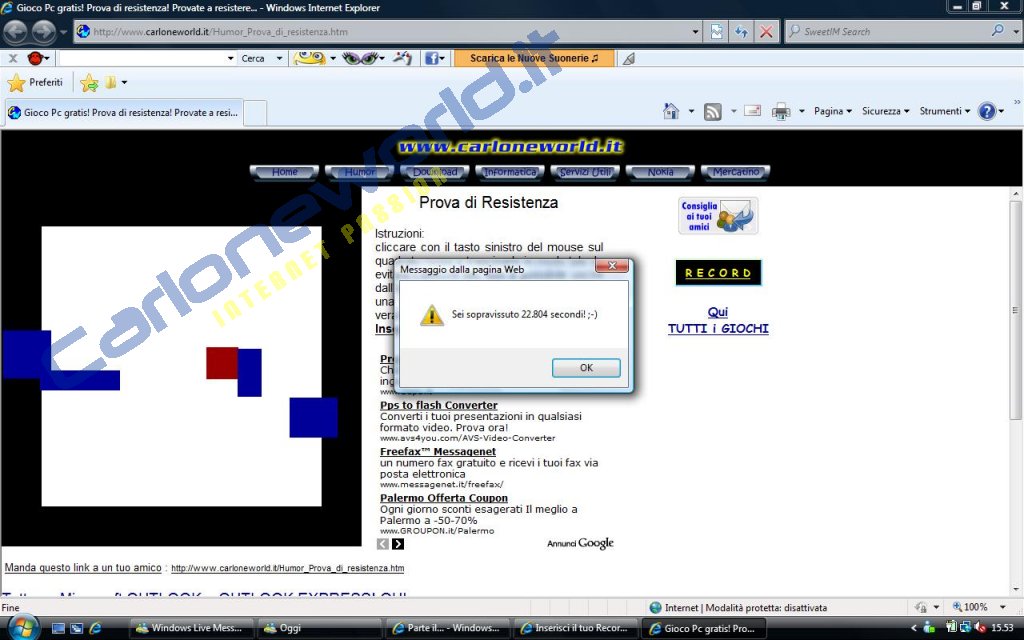Viewport: 1024px width, 640px height.
Task: Open a new blank tab
Action: coord(255,113)
